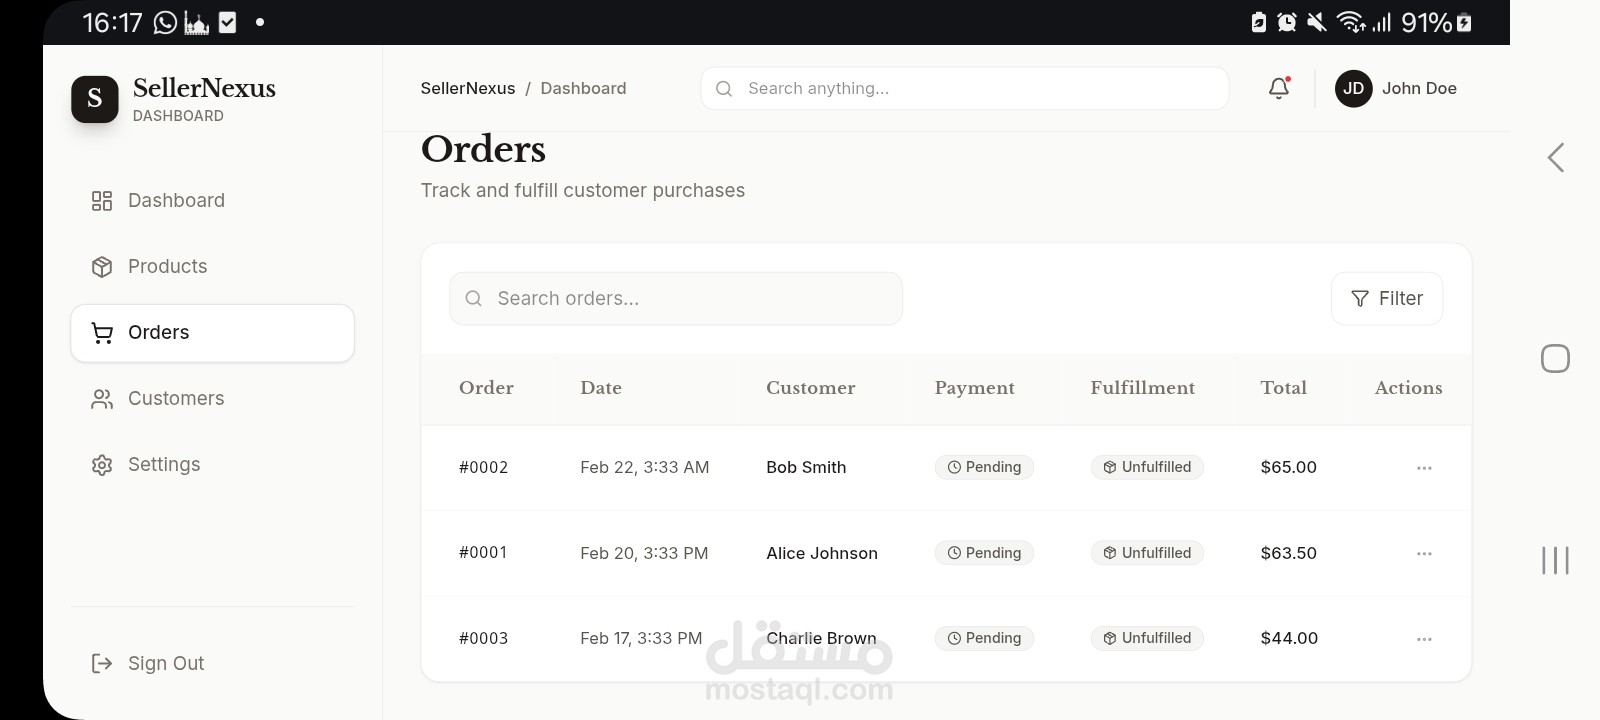Focus the Search anything field
The width and height of the screenshot is (1600, 720).
point(965,88)
